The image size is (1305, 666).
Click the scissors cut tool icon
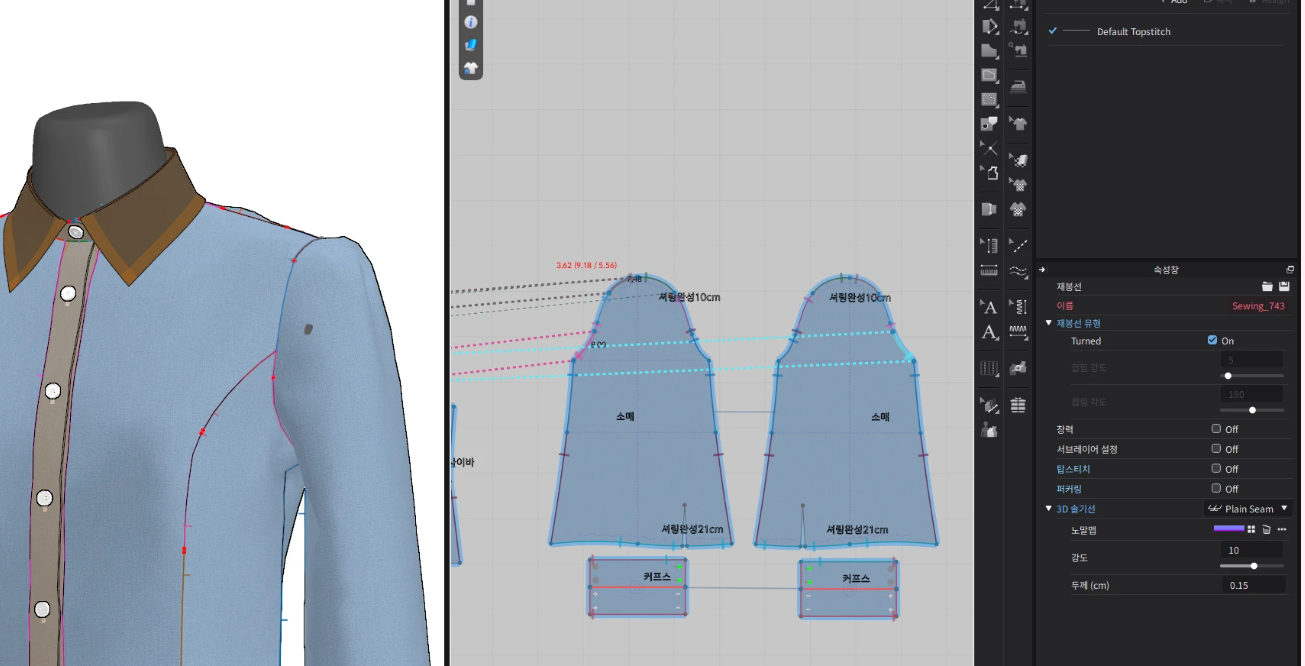click(989, 148)
